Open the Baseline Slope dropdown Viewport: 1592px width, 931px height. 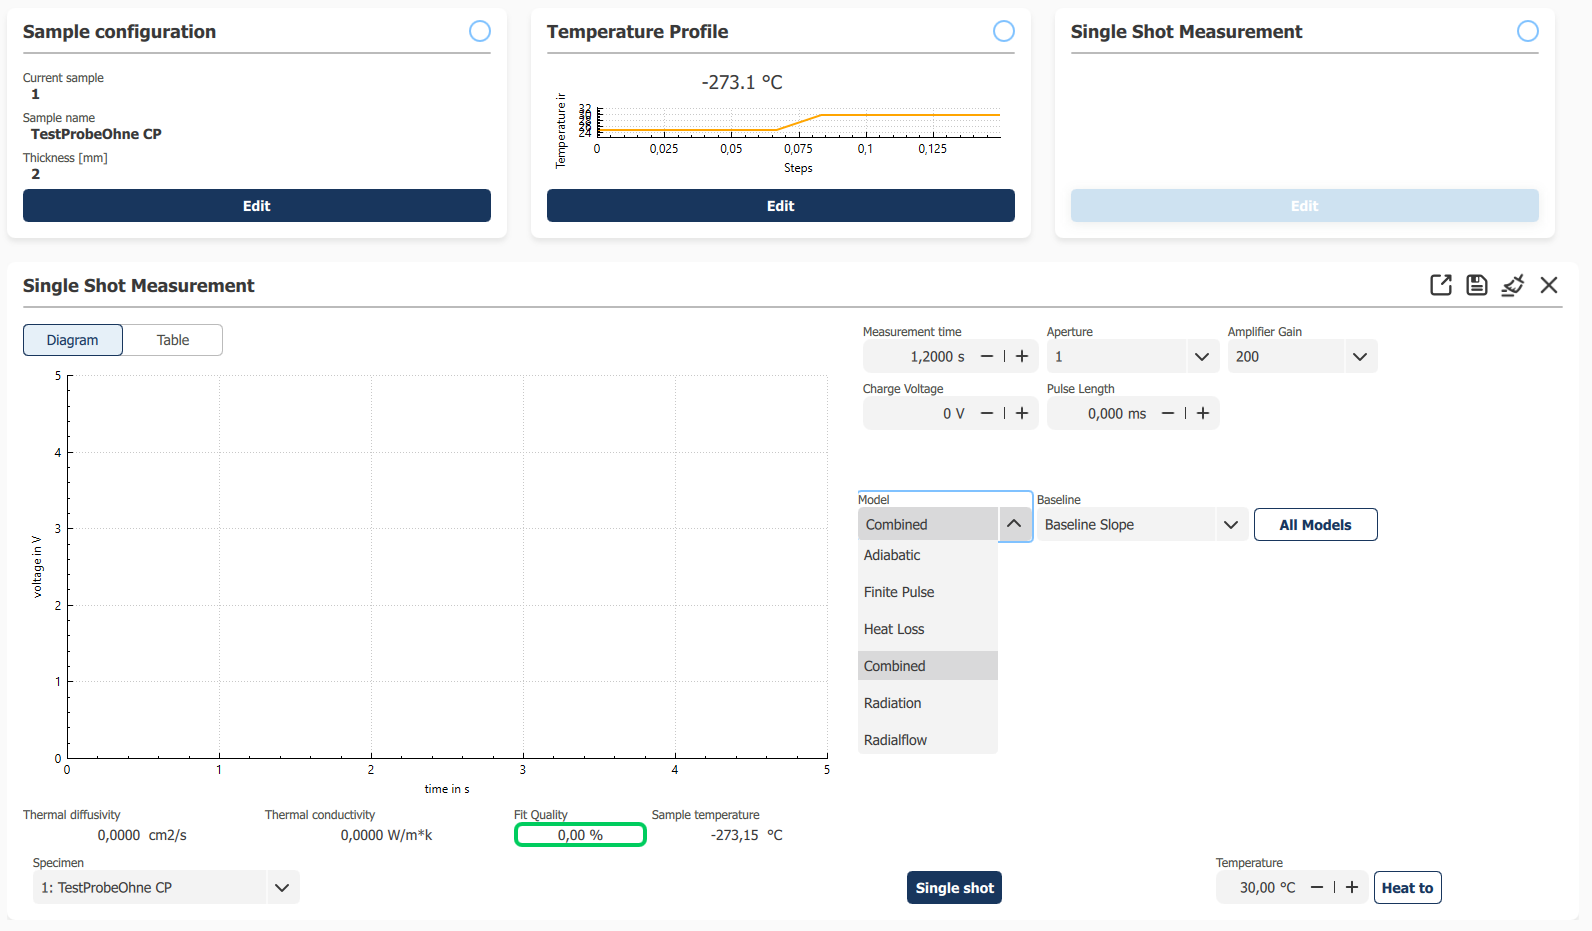pos(1230,525)
